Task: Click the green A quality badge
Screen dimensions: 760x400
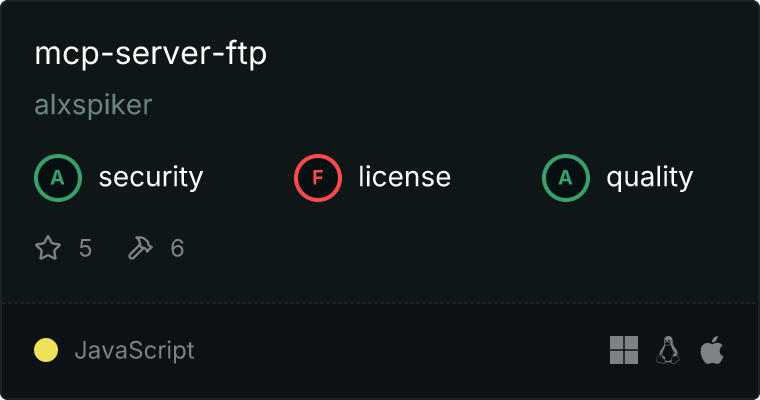Action: 566,178
